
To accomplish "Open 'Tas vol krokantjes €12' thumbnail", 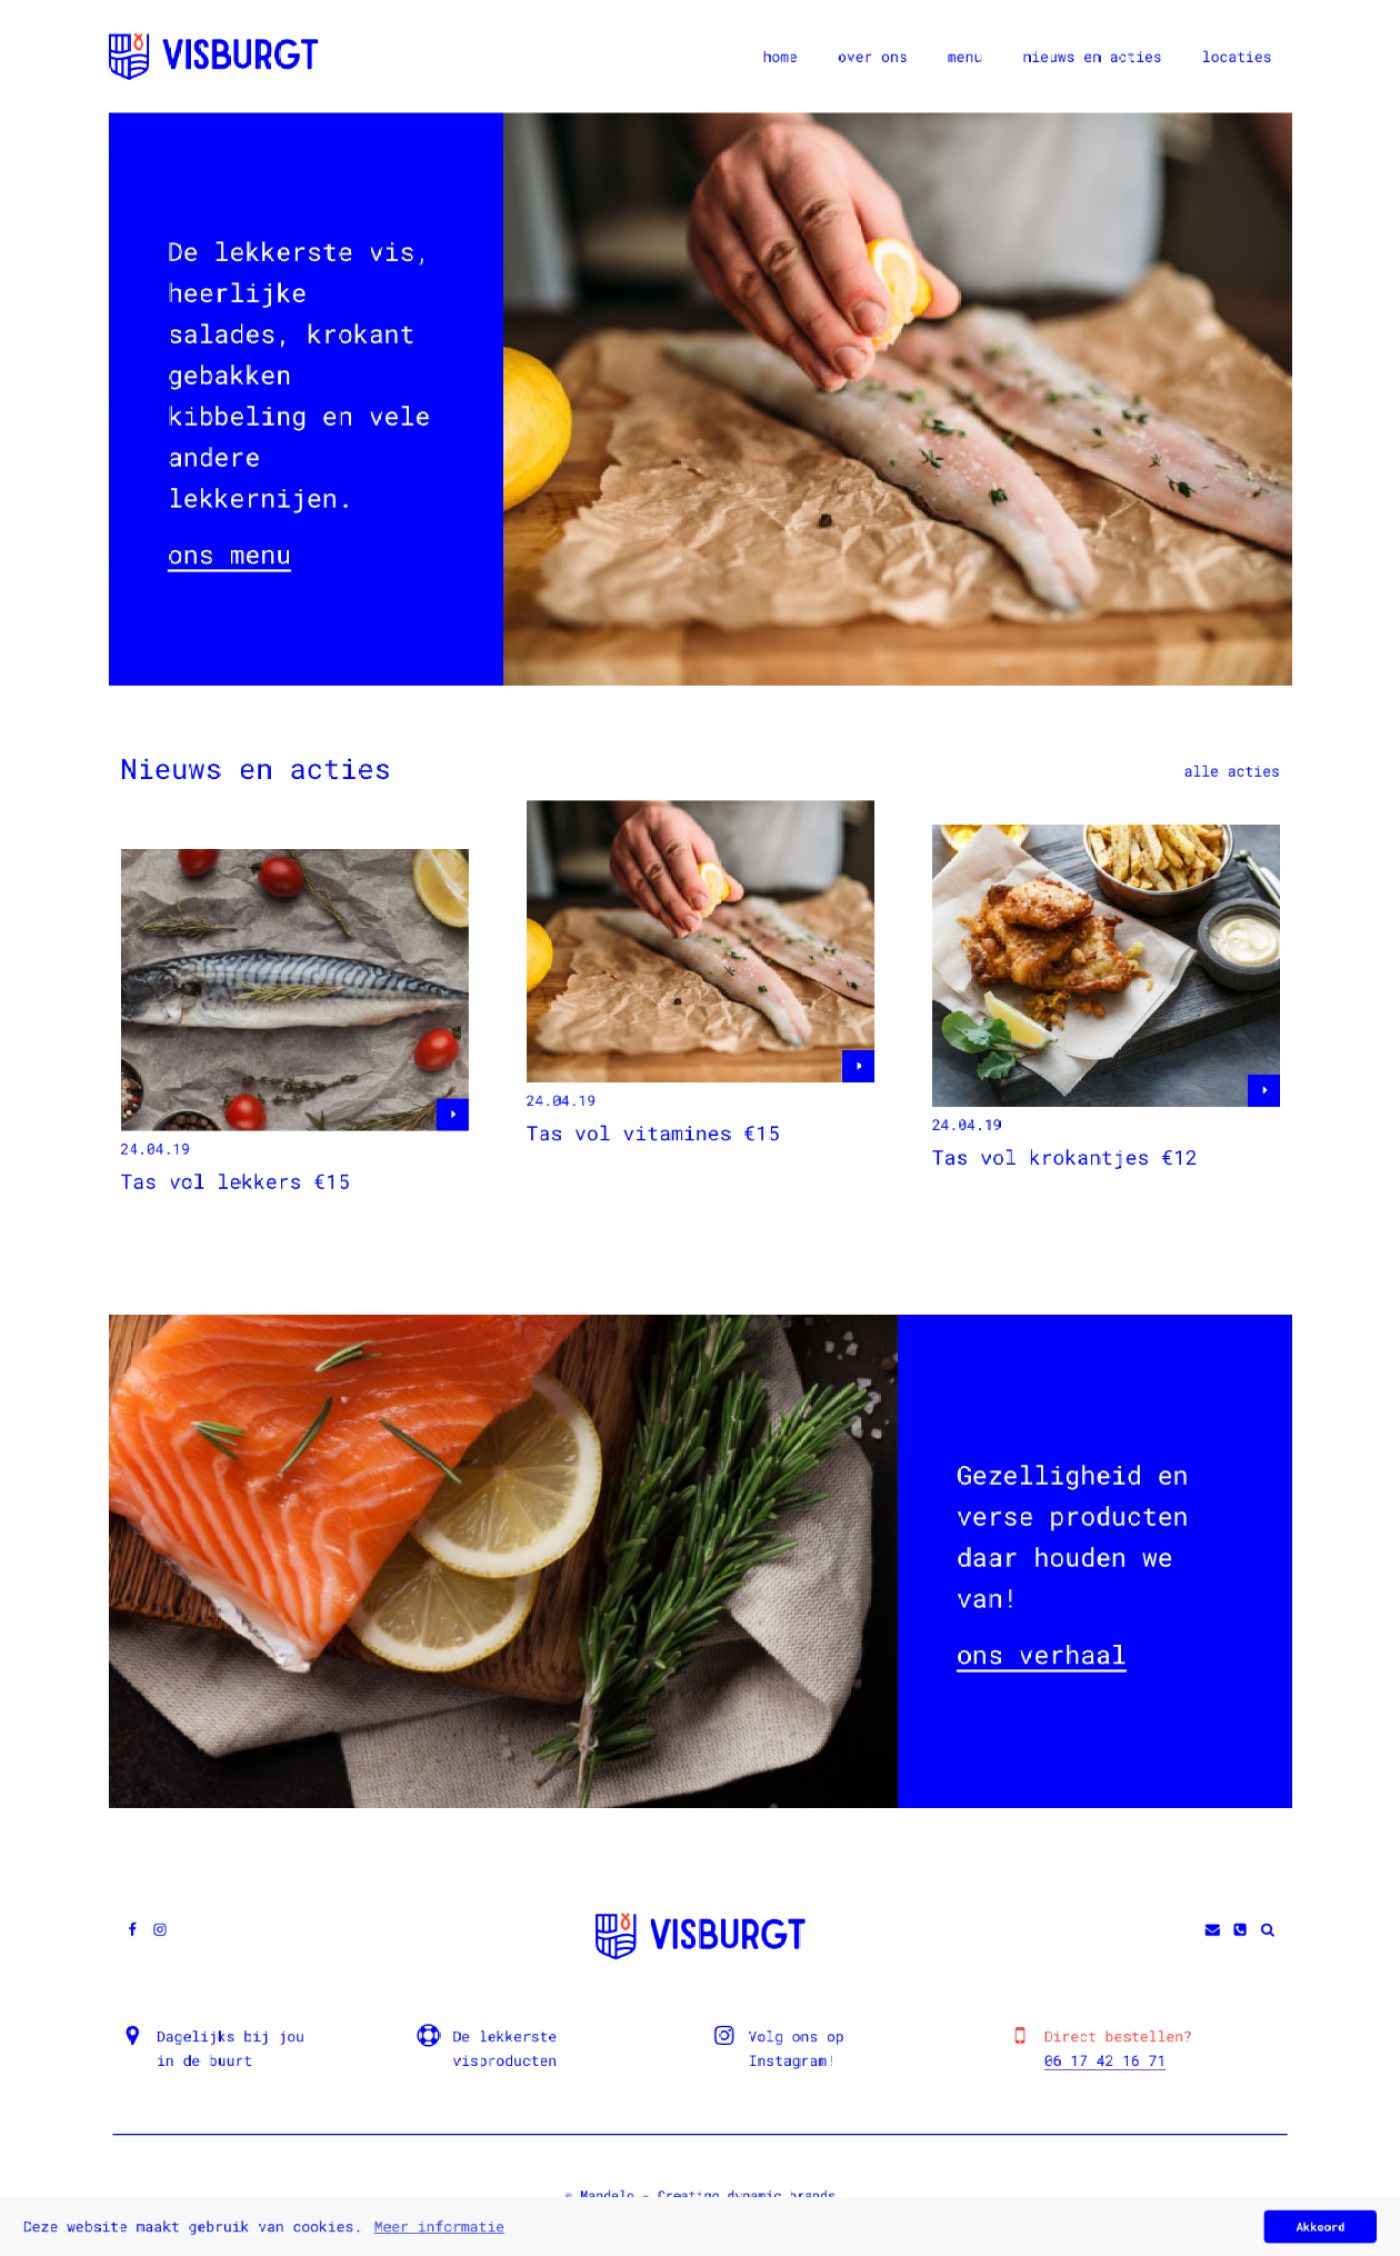I will click(x=1106, y=965).
